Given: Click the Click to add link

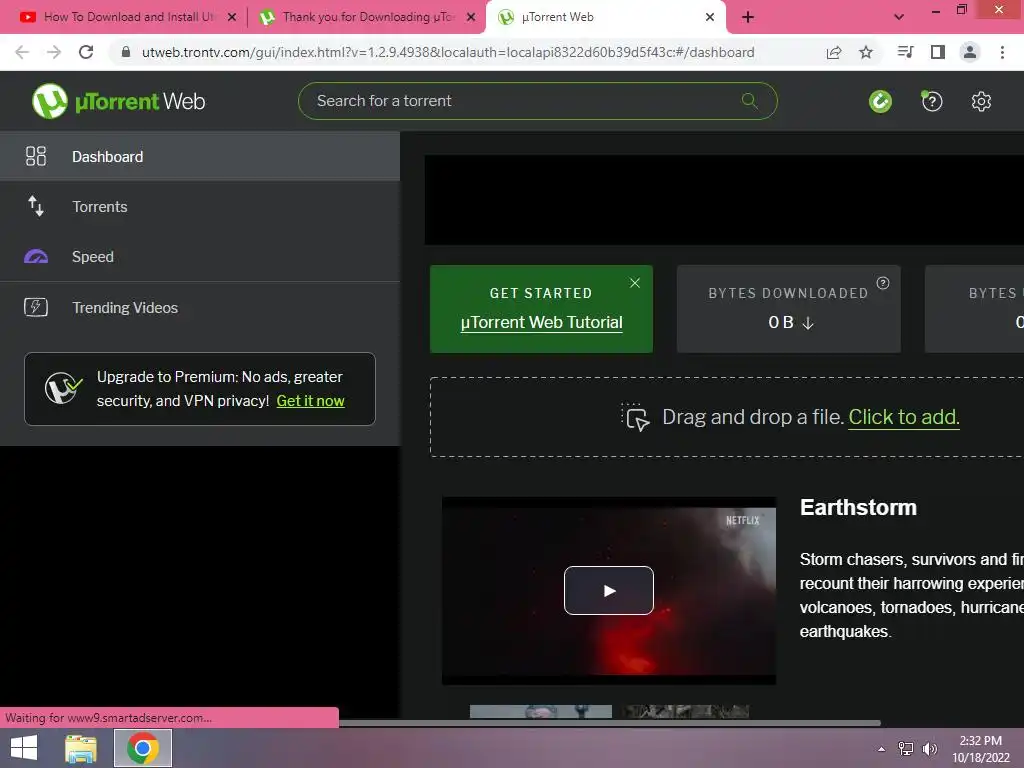Looking at the screenshot, I should (903, 417).
